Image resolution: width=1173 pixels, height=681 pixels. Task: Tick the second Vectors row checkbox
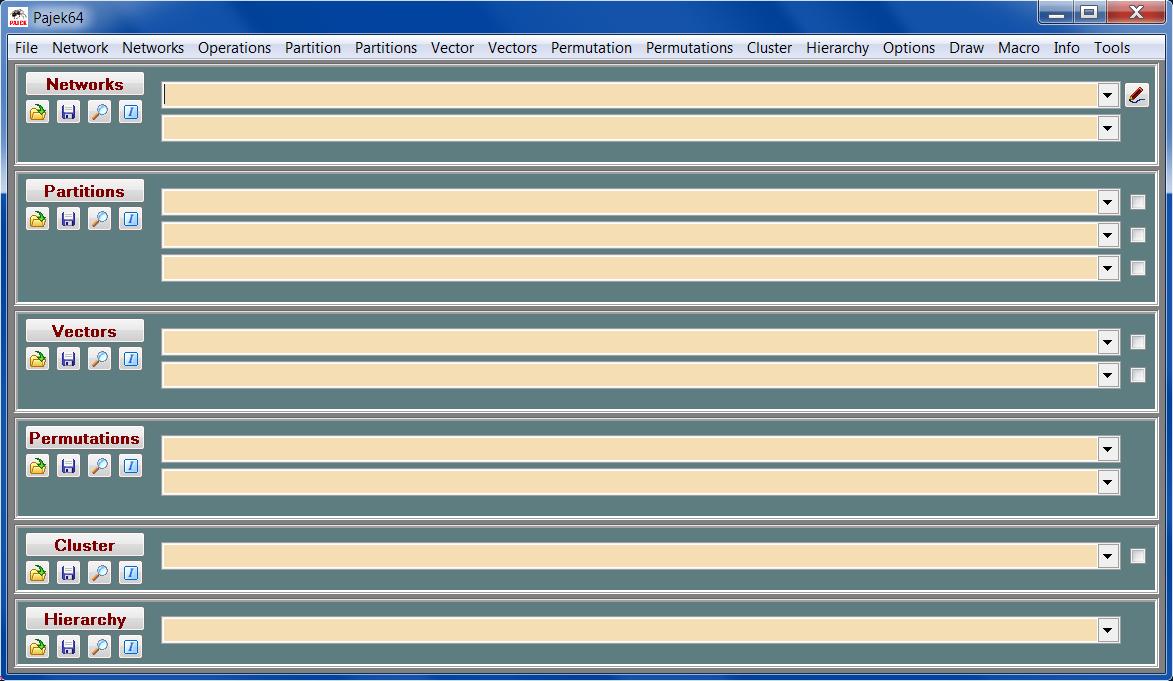click(1138, 375)
